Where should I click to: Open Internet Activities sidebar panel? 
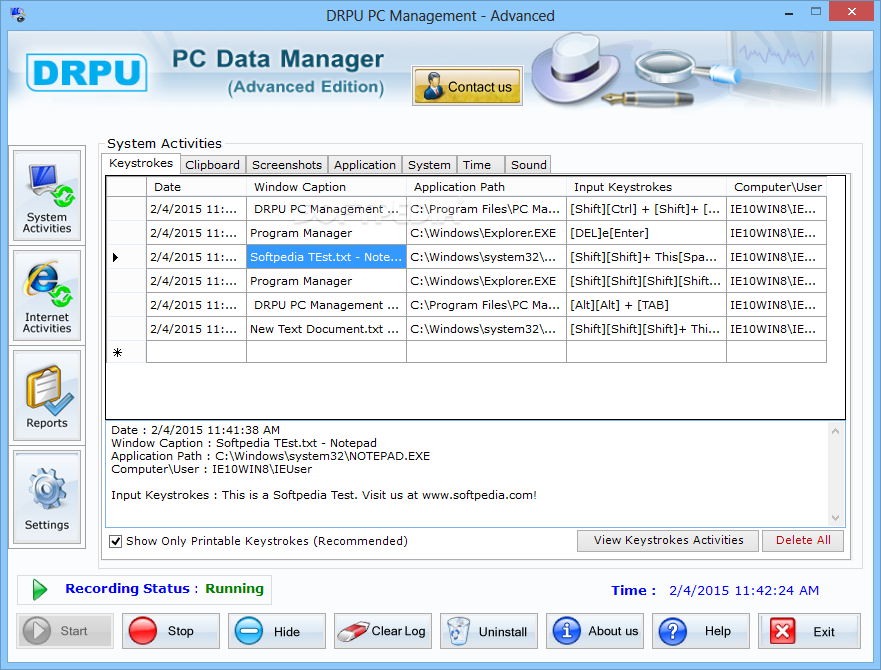pos(47,296)
